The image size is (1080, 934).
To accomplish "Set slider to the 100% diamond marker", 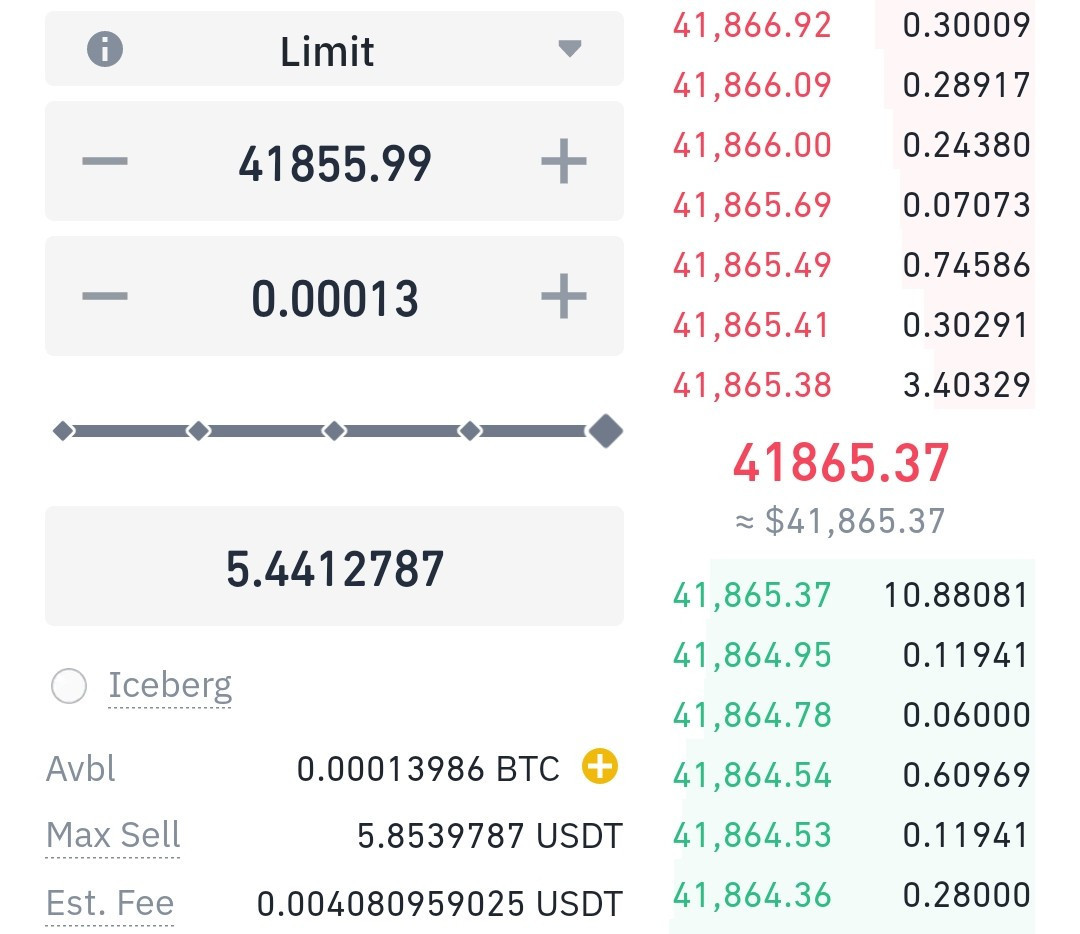I will [605, 431].
